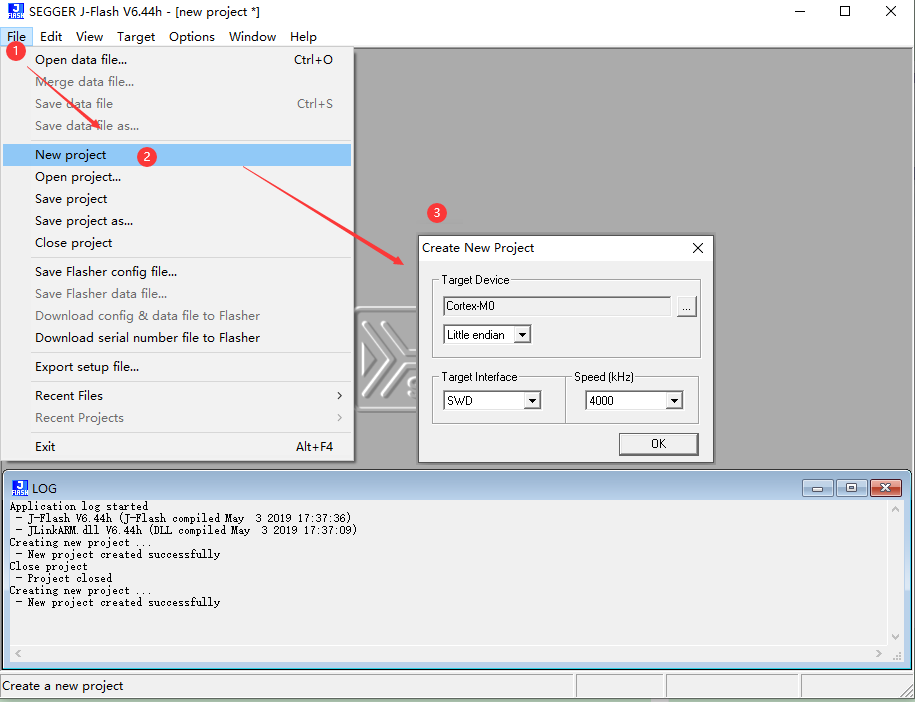Click LOG vertical scrollbar up arrow
915x702 pixels.
click(895, 509)
